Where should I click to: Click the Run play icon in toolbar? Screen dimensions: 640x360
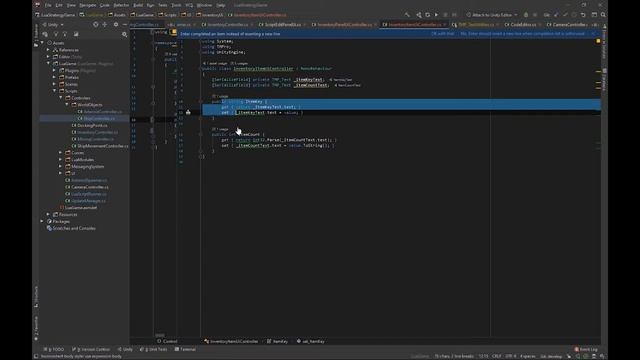(x=436, y=15)
